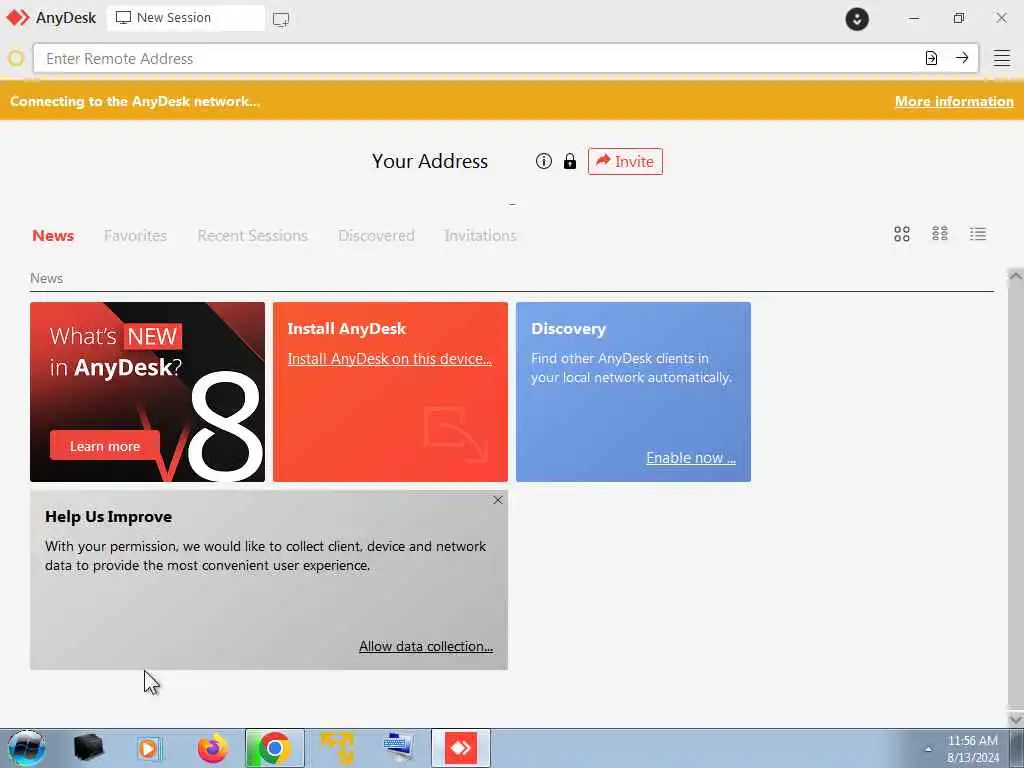Launch Firefox from the taskbar

[213, 748]
